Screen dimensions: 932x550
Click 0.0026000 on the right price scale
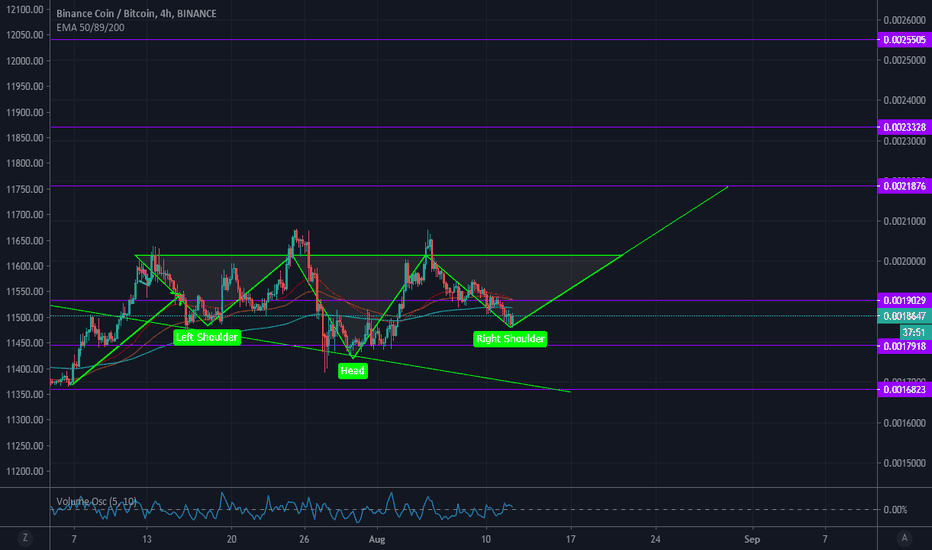(x=904, y=20)
